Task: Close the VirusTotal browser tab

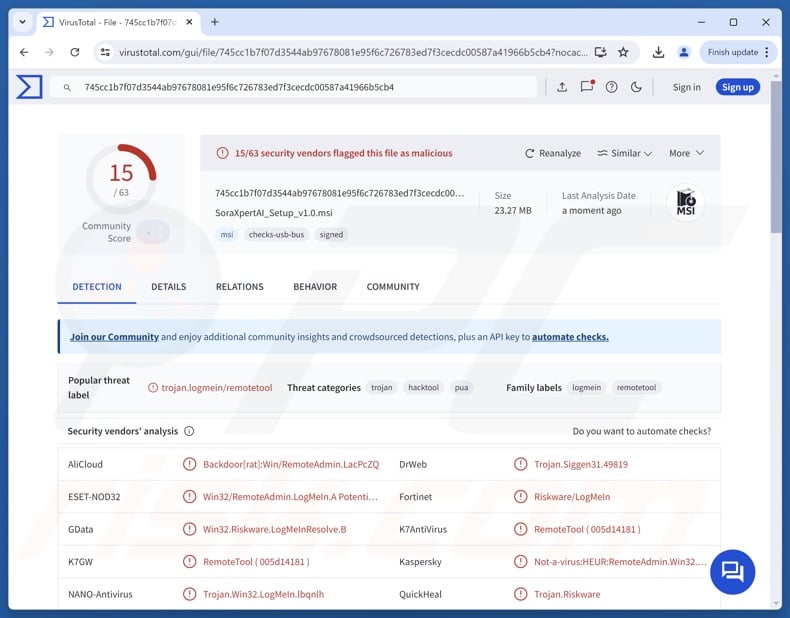Action: (x=189, y=22)
